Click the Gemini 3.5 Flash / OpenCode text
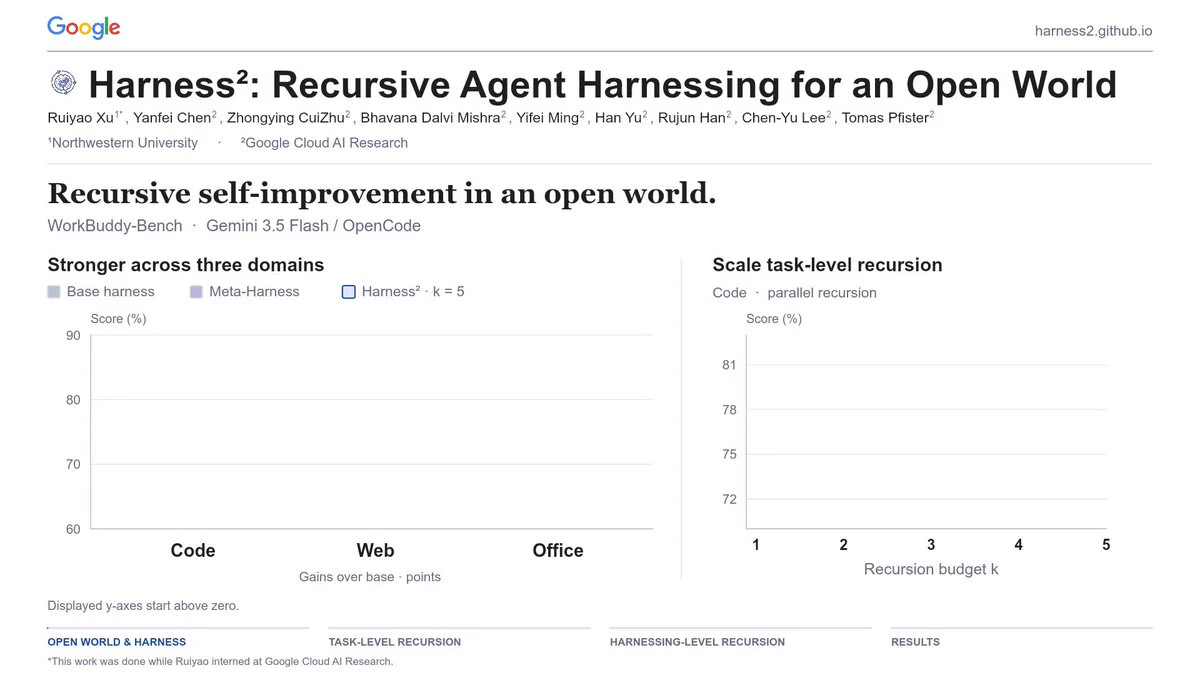Screen dimensions: 1200x675 (313, 225)
